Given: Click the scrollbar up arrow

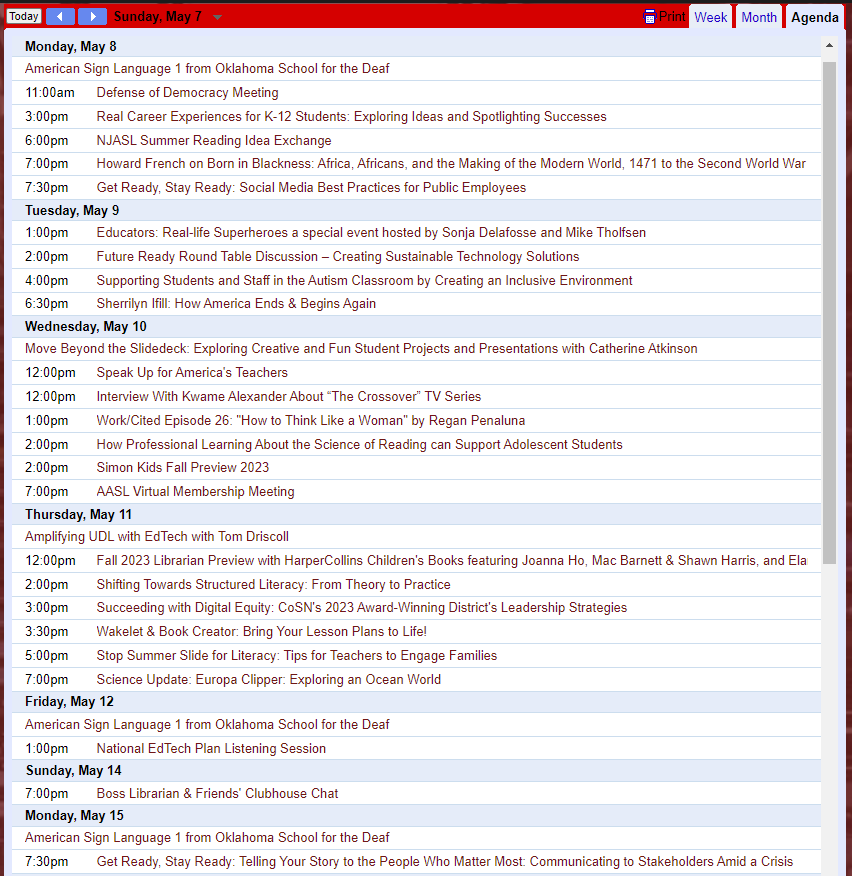Looking at the screenshot, I should (x=829, y=46).
